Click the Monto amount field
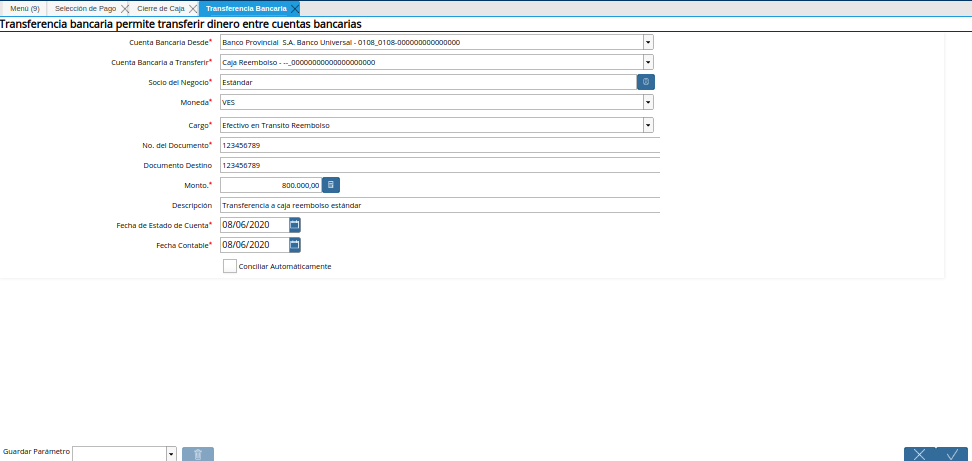Image resolution: width=972 pixels, height=461 pixels. click(271, 185)
